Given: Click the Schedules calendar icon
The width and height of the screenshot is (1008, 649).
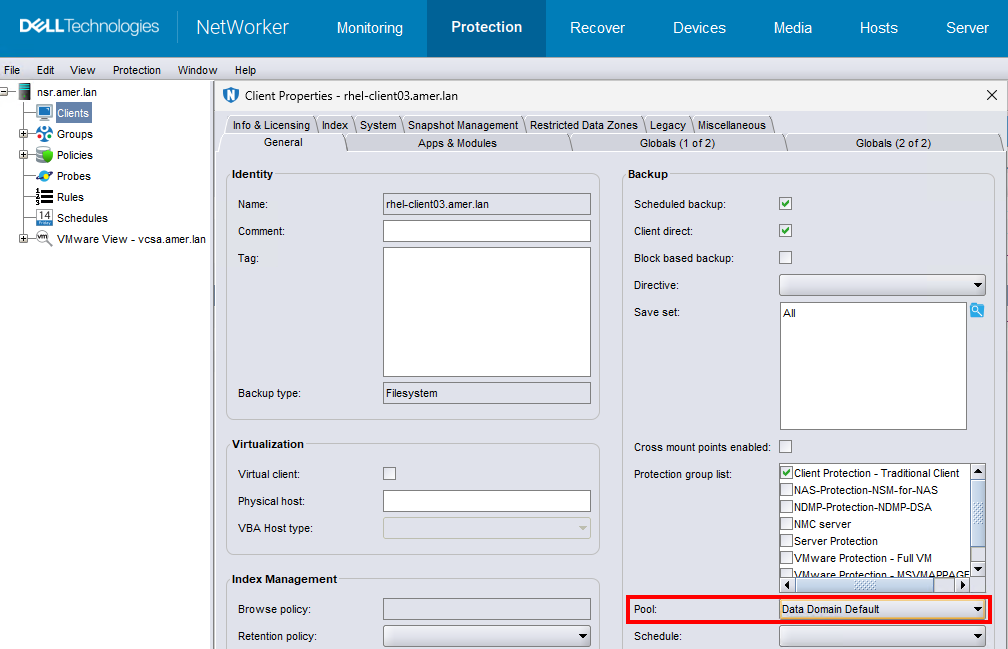Looking at the screenshot, I should [x=44, y=218].
